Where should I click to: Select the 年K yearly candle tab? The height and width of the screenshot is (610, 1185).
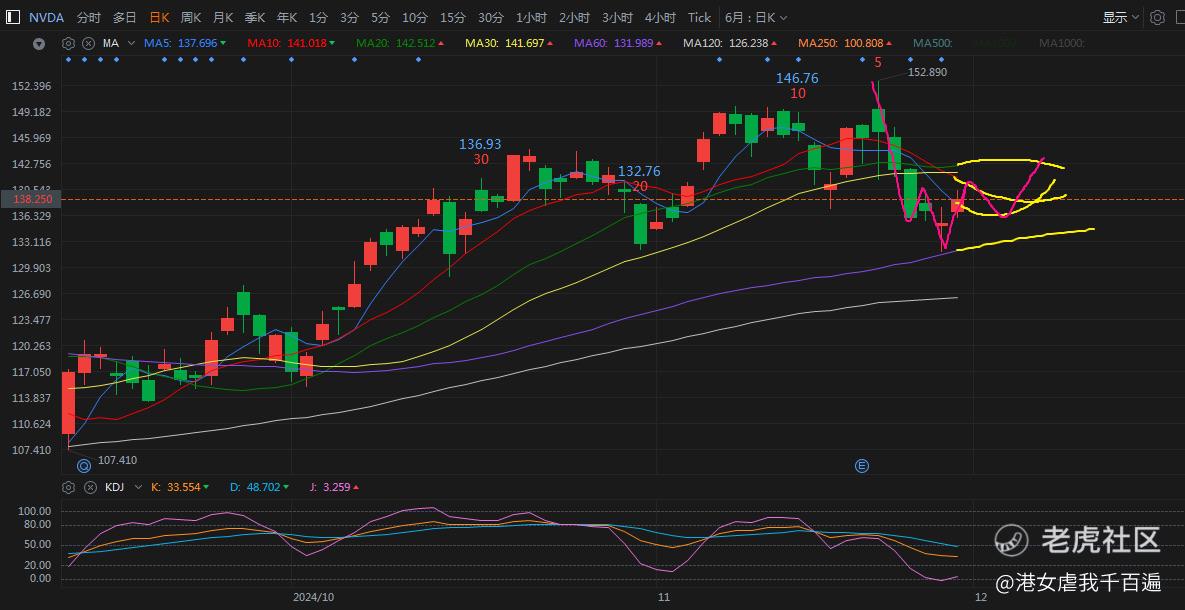pyautogui.click(x=287, y=17)
